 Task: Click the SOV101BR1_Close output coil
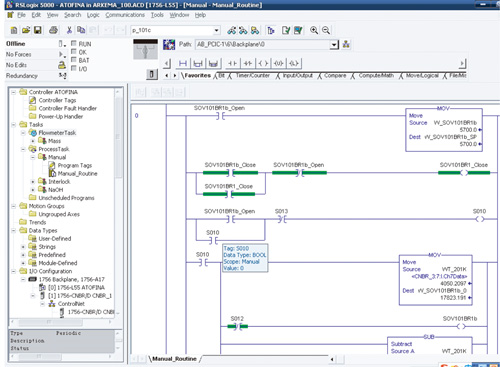pos(464,173)
